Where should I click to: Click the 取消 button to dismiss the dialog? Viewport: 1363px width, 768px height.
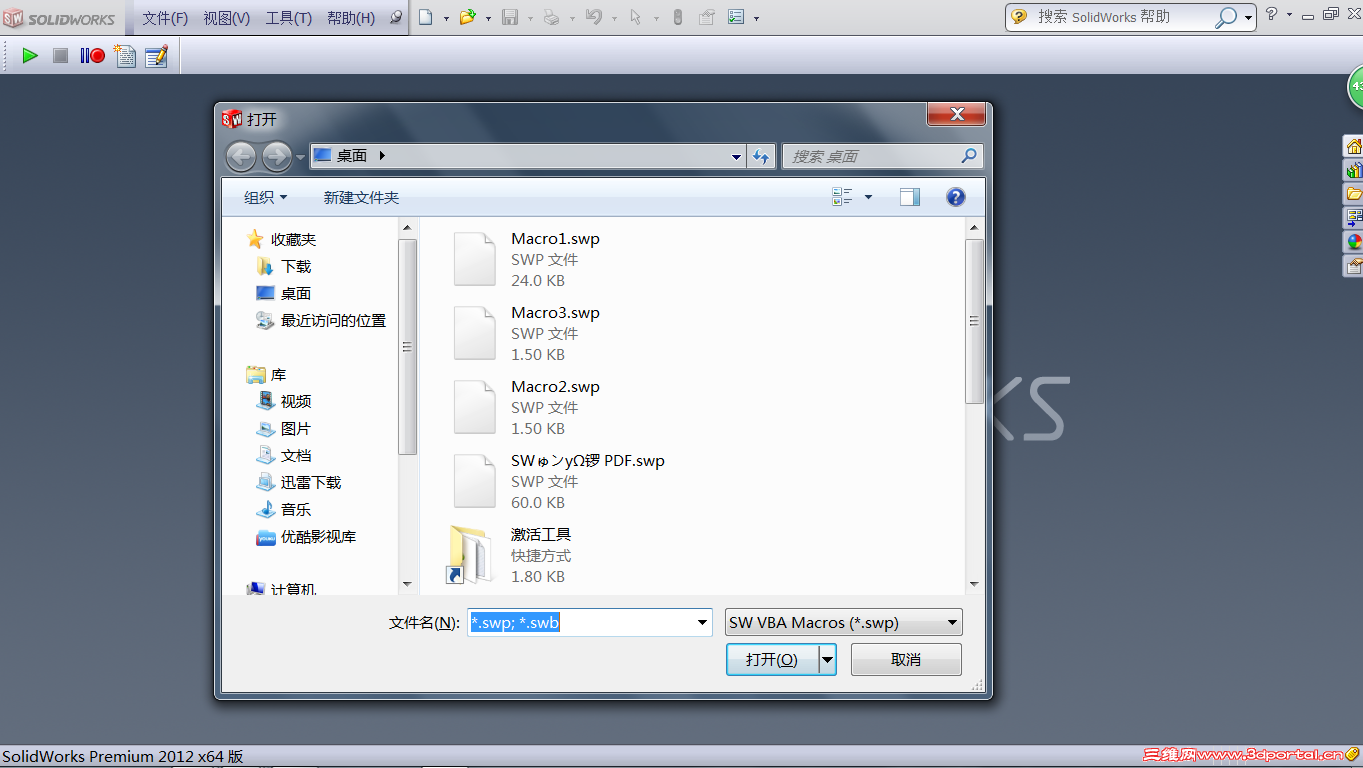905,659
